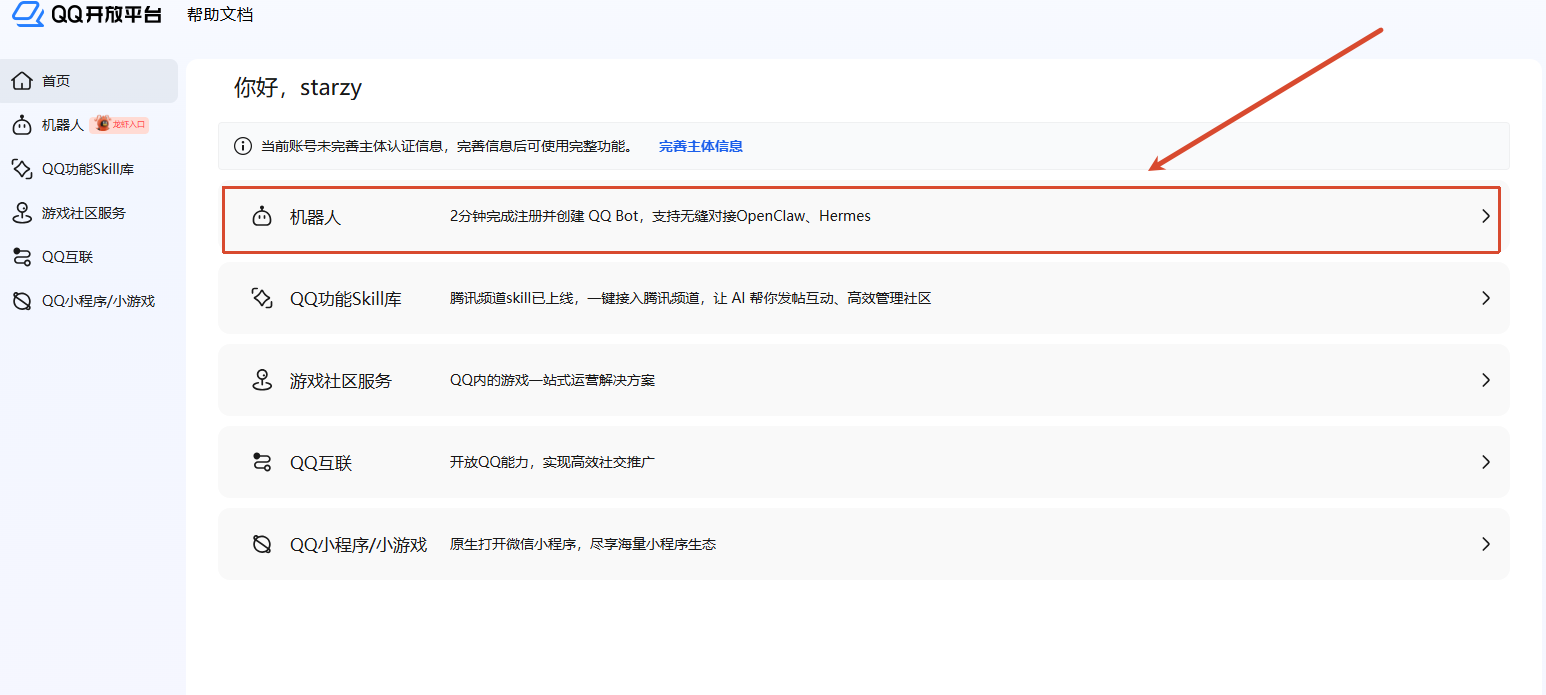Click the sidebar QQ小程序/小游戏 icon
1546x695 pixels.
click(x=21, y=301)
